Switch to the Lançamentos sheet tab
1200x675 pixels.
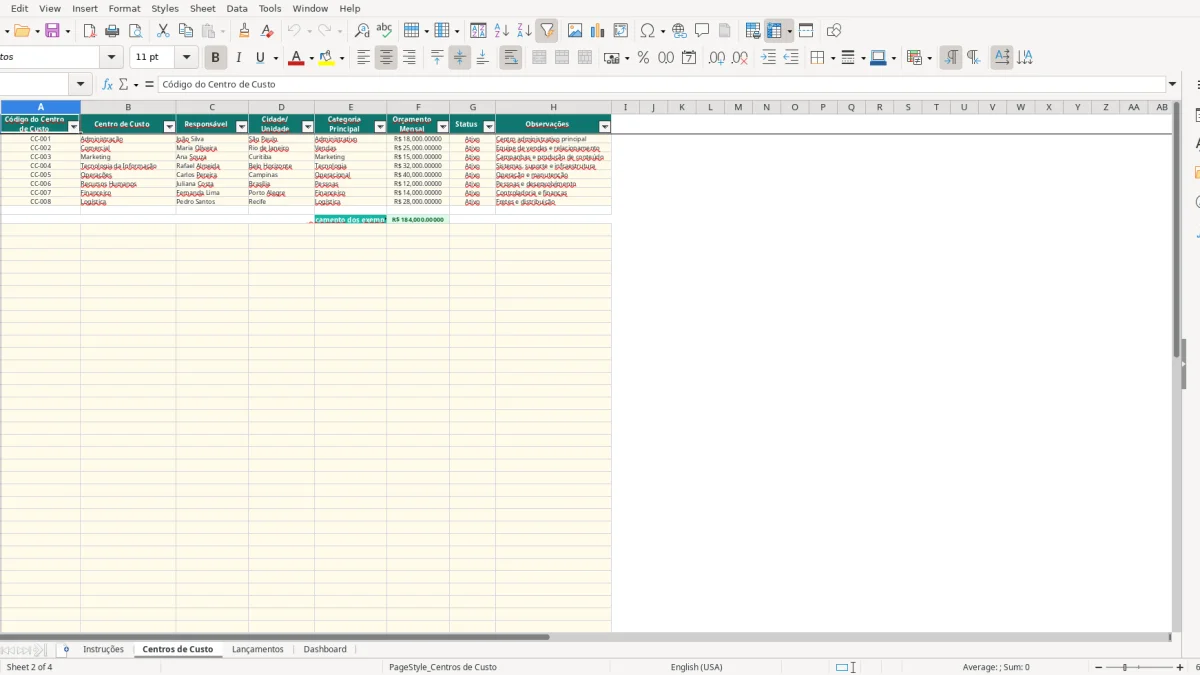258,649
